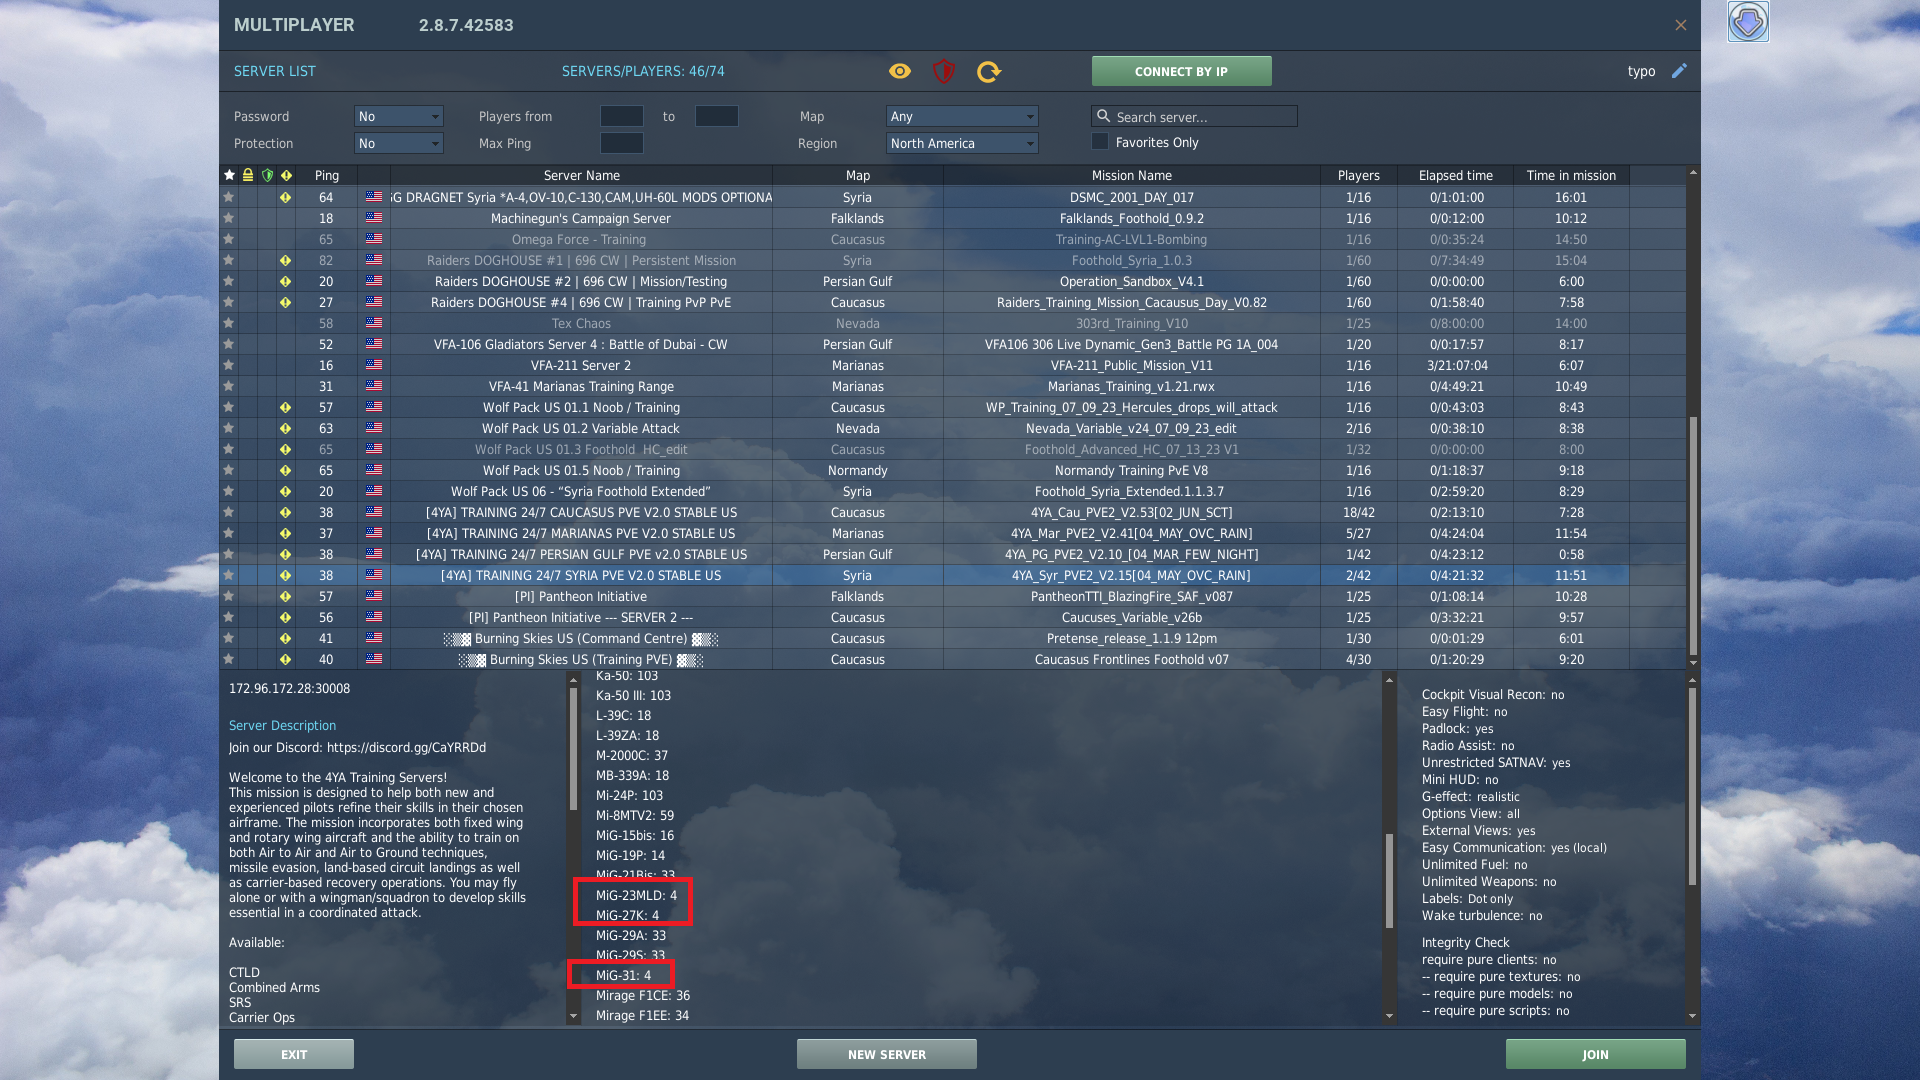
Task: Click the green JOIN button
Action: point(1595,1054)
